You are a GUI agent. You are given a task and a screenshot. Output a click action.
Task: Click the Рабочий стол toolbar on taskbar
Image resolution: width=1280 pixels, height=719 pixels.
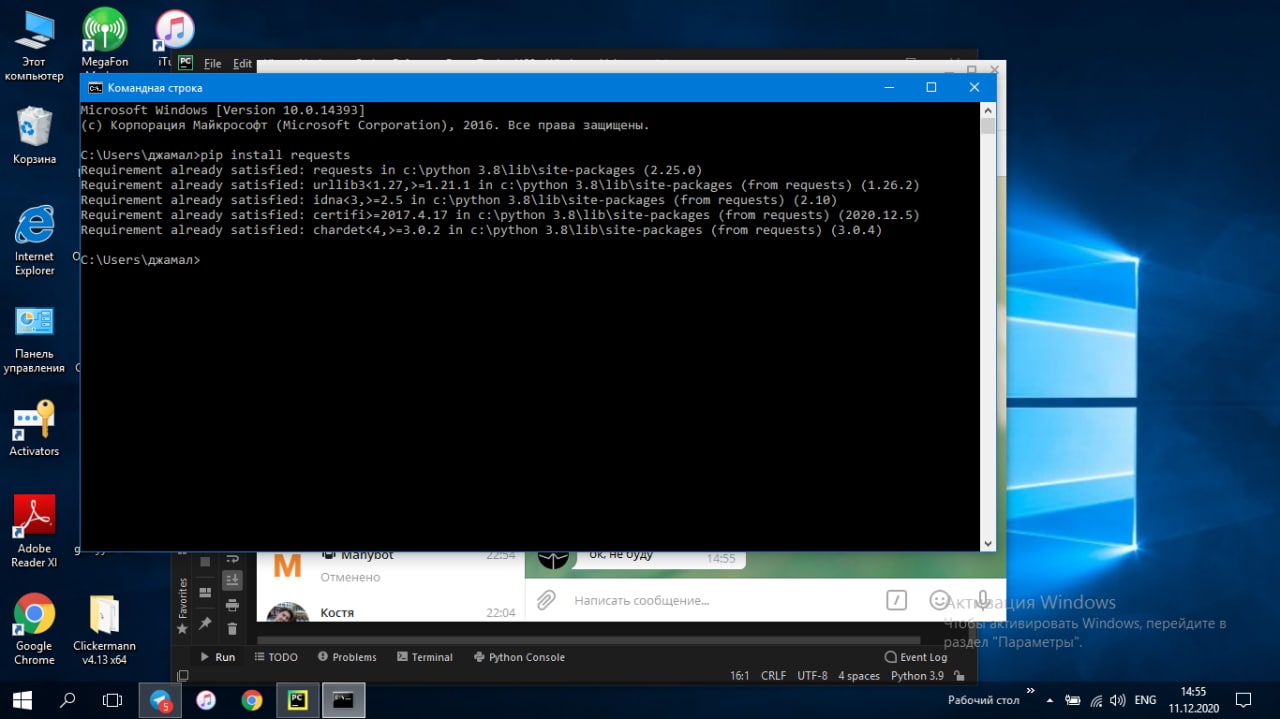pyautogui.click(x=984, y=700)
